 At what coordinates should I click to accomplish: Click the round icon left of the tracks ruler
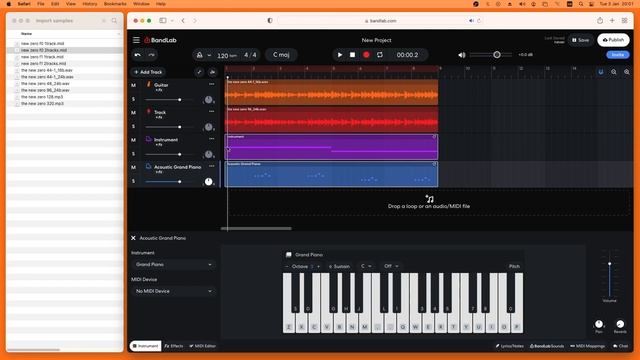pyautogui.click(x=213, y=72)
